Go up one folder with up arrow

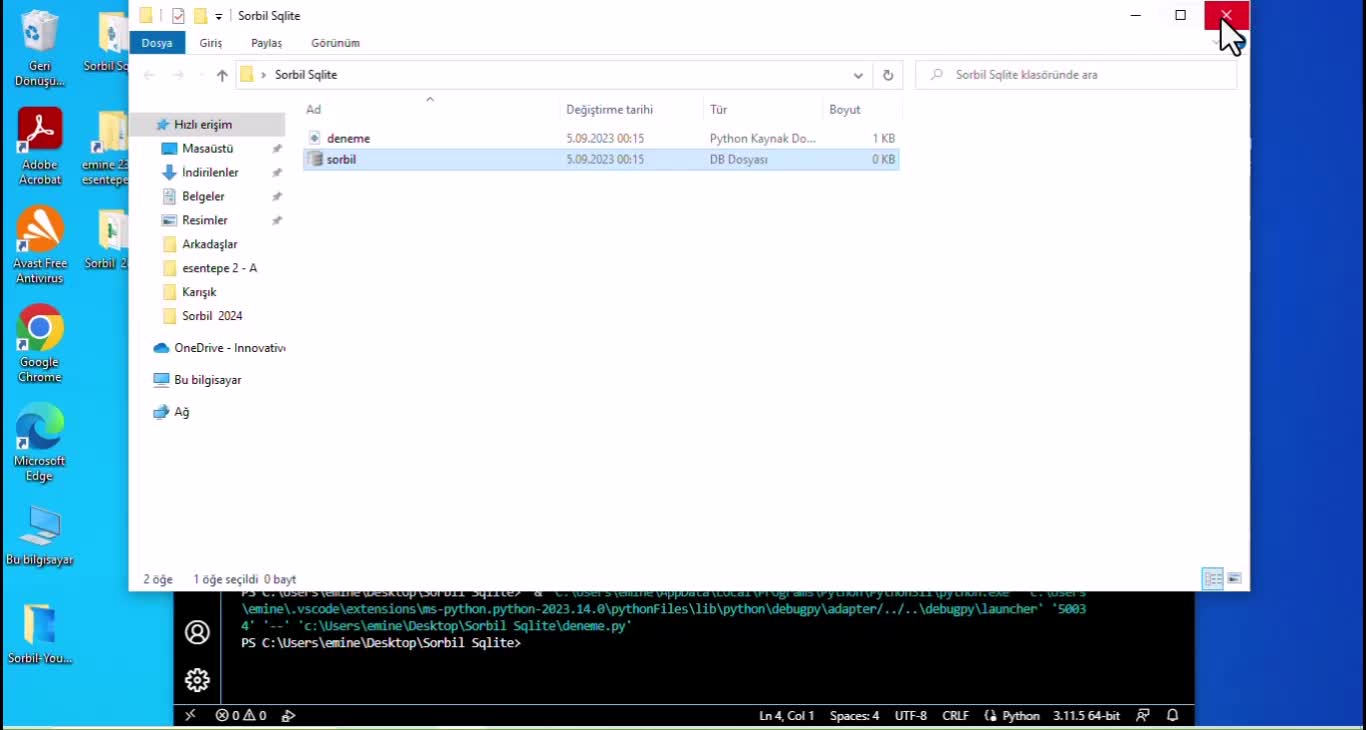point(222,75)
